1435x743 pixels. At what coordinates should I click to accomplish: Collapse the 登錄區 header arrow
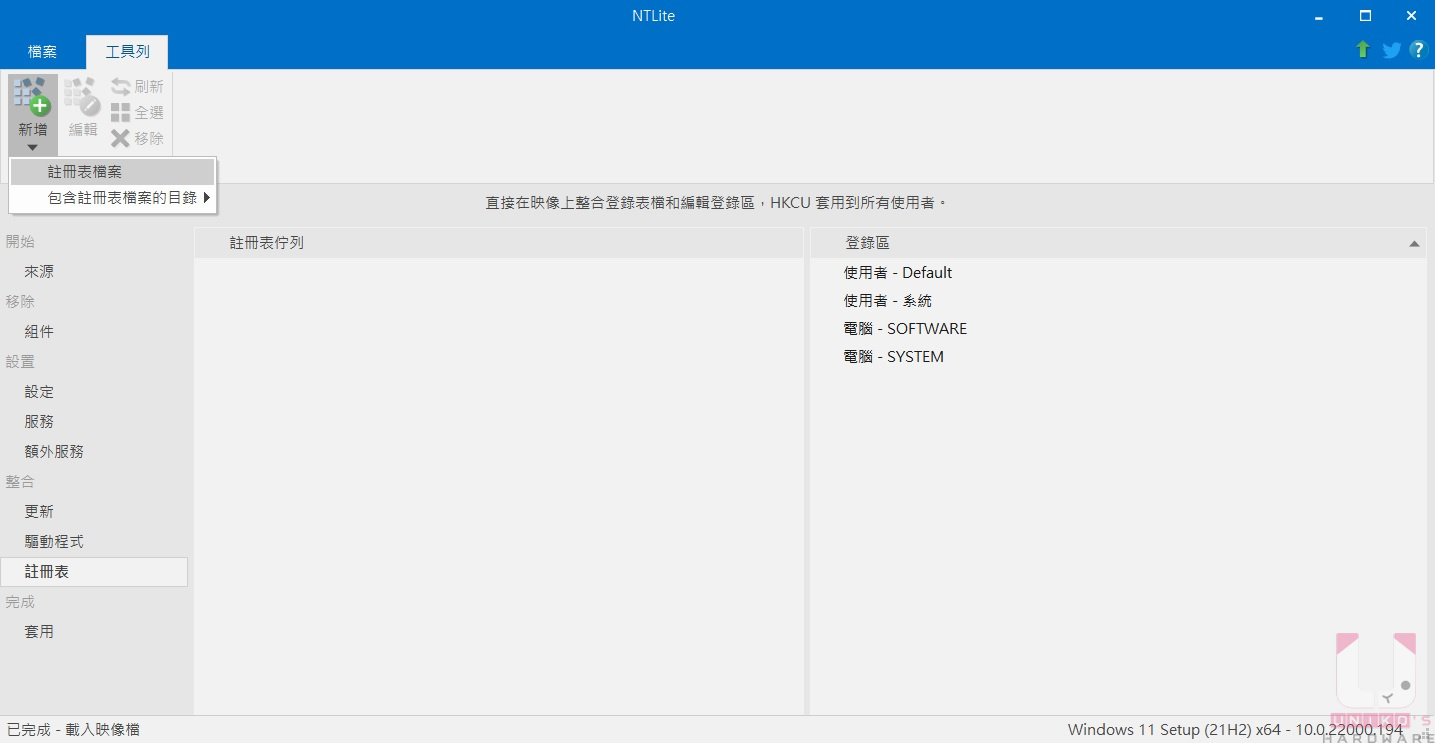tap(1414, 243)
